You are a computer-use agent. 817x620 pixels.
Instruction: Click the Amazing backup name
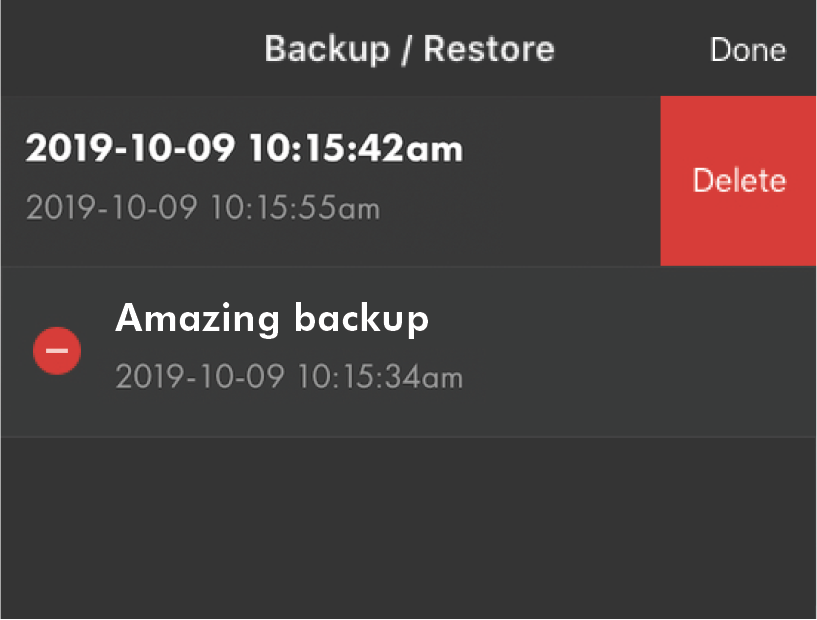[x=272, y=318]
